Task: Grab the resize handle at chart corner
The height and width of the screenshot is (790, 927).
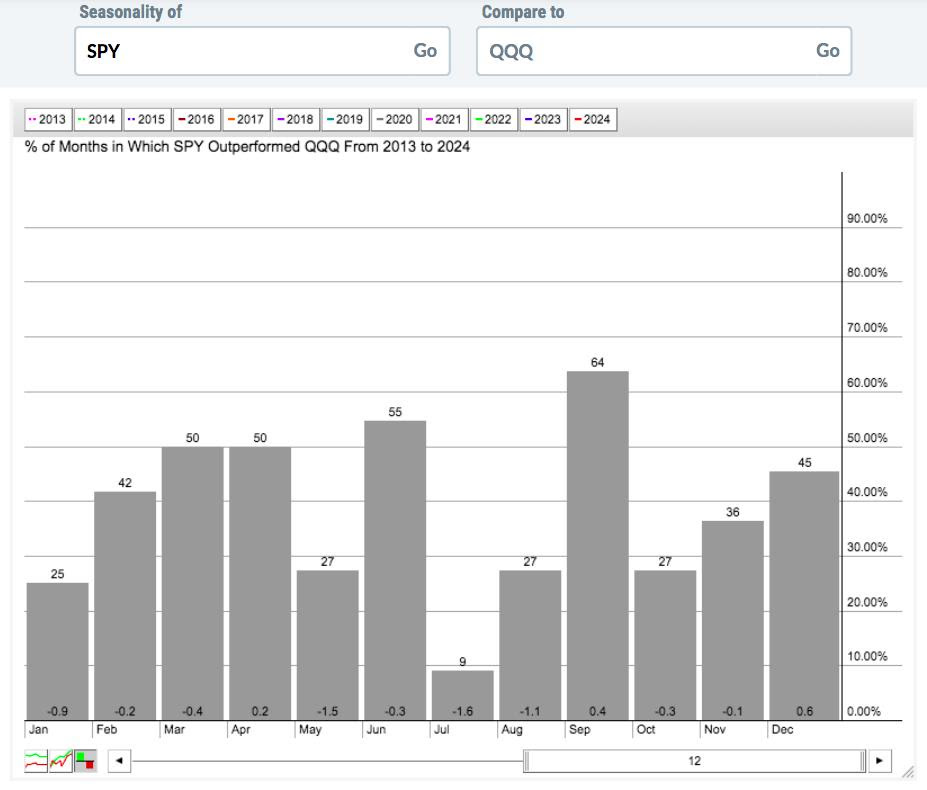Action: click(x=907, y=771)
